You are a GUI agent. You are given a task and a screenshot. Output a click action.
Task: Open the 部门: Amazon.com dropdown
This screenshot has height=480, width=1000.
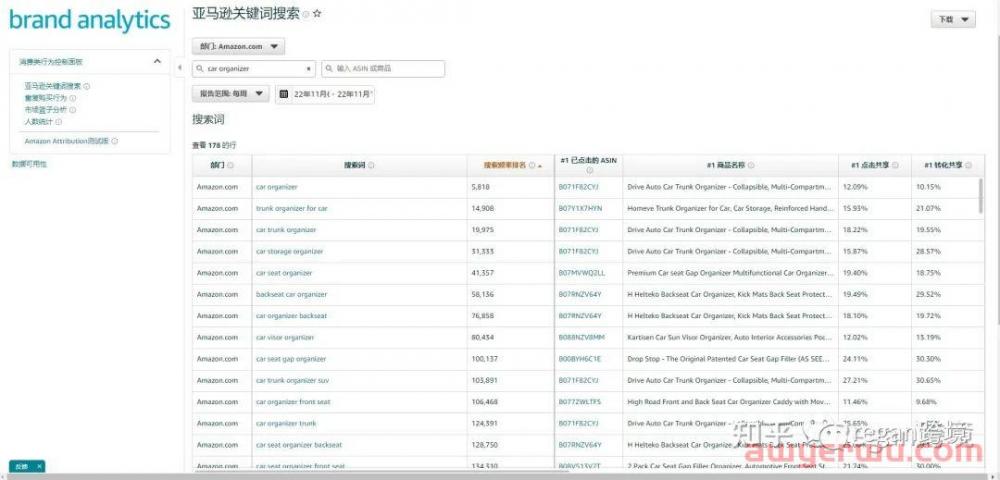click(x=239, y=47)
